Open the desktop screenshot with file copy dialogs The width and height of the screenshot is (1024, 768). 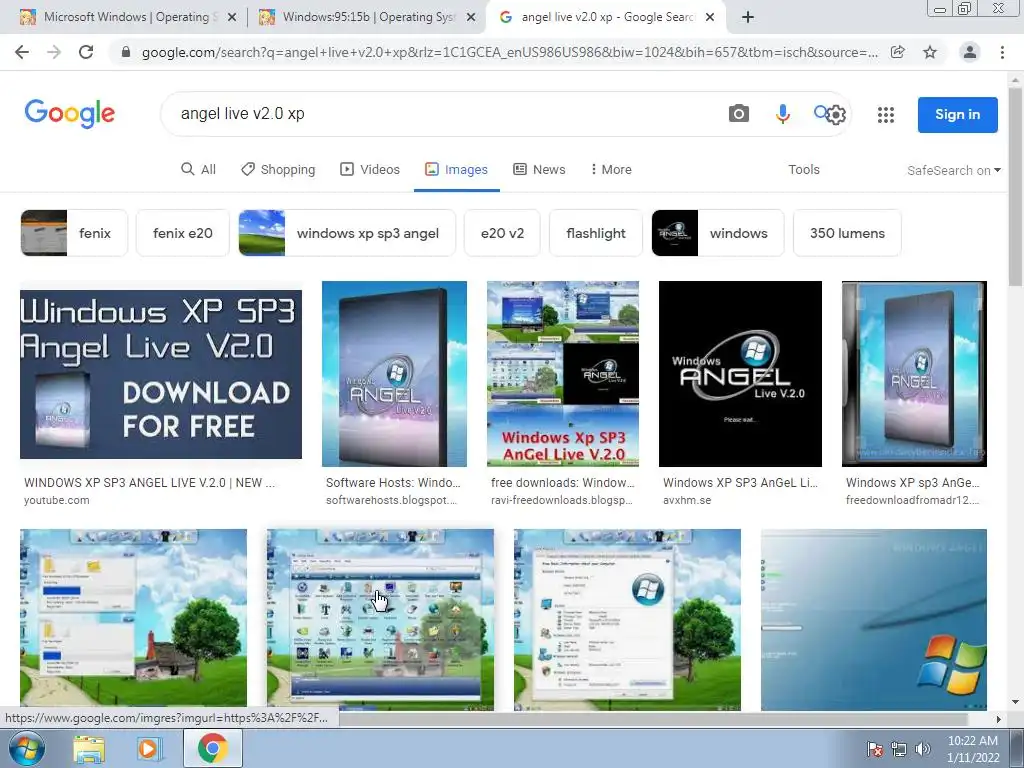pyautogui.click(x=133, y=619)
